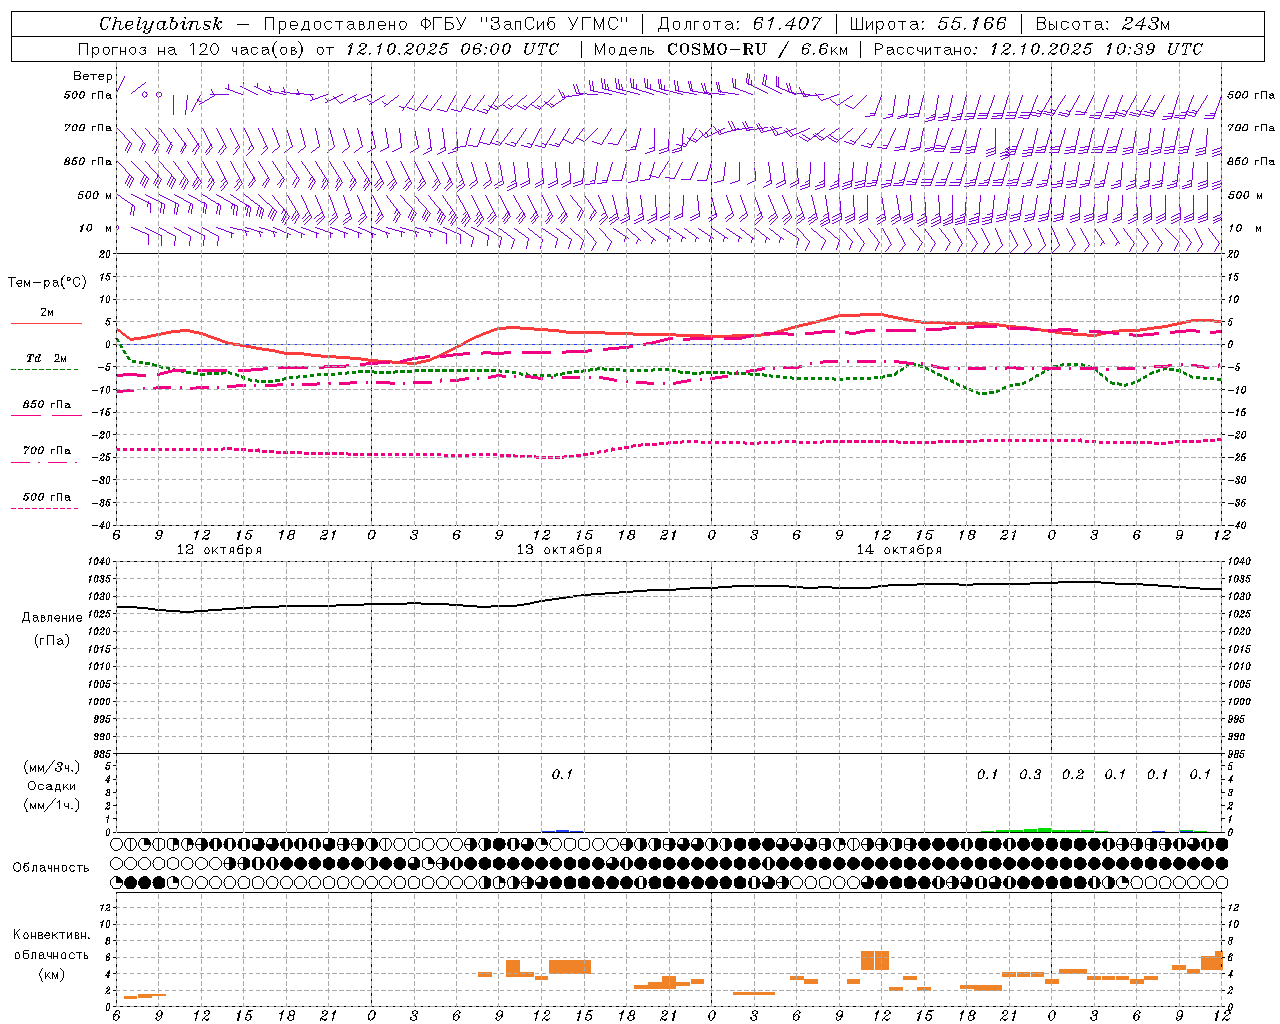The height and width of the screenshot is (1024, 1280).
Task: Click the 'Td 2м' dew point legend entry
Action: point(47,358)
